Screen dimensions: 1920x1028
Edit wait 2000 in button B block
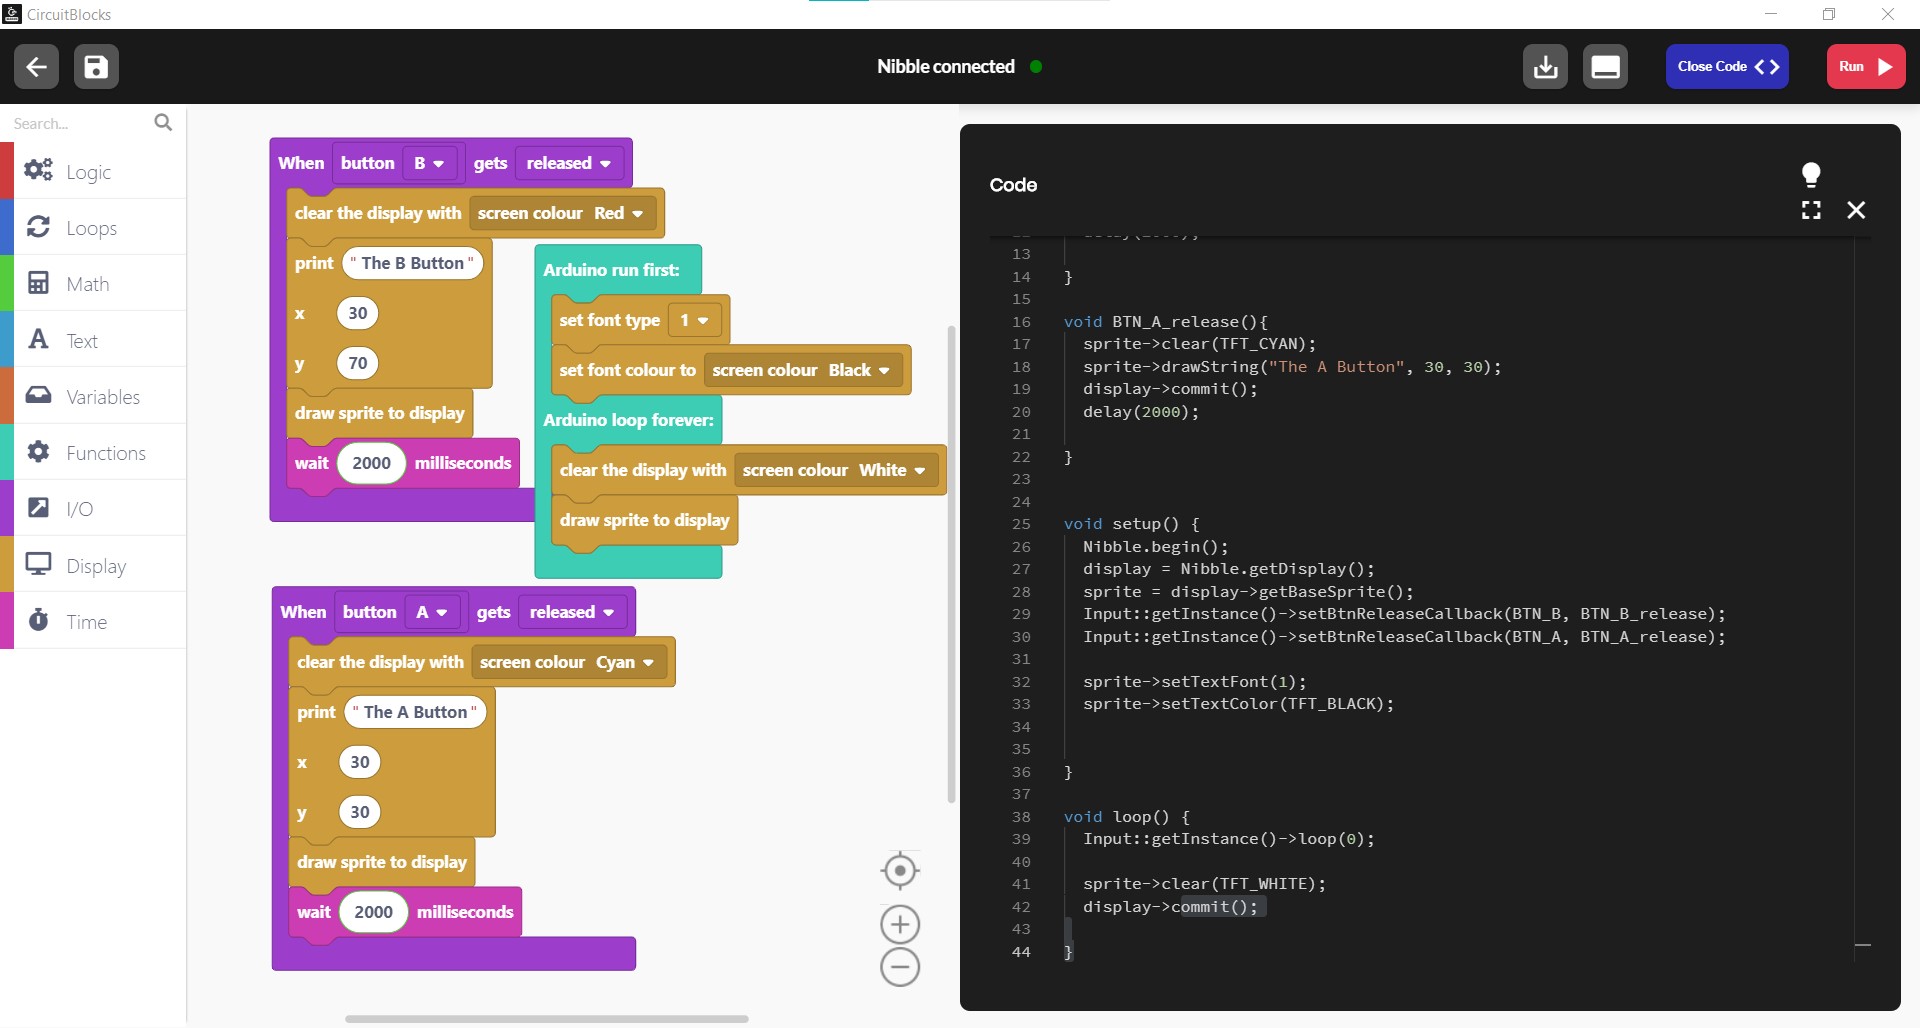(x=371, y=463)
